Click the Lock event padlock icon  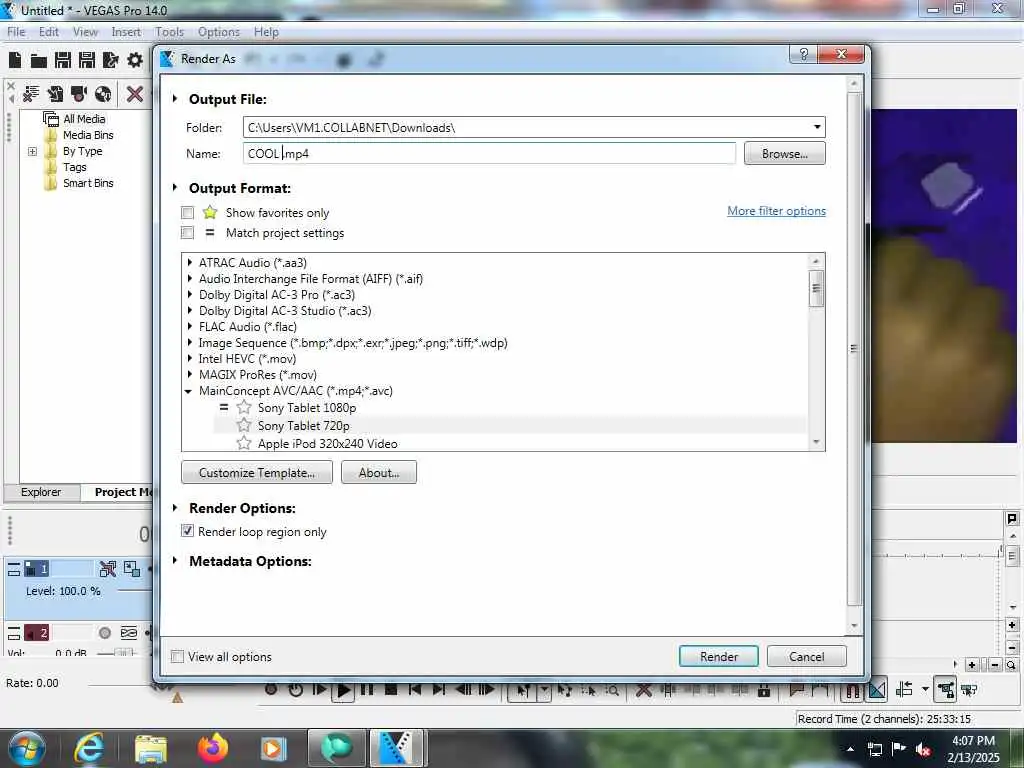763,690
